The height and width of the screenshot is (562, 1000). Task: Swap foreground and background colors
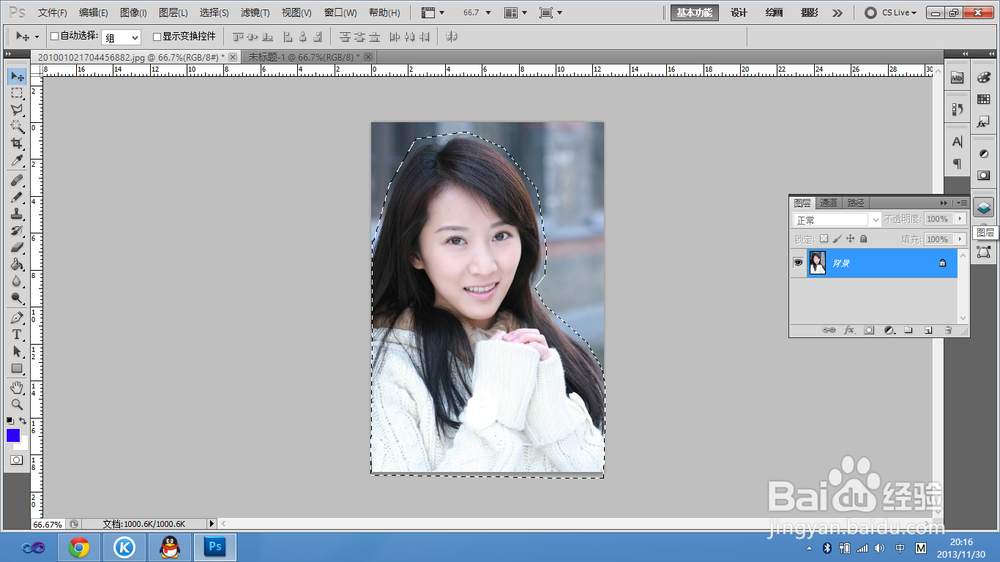point(23,421)
